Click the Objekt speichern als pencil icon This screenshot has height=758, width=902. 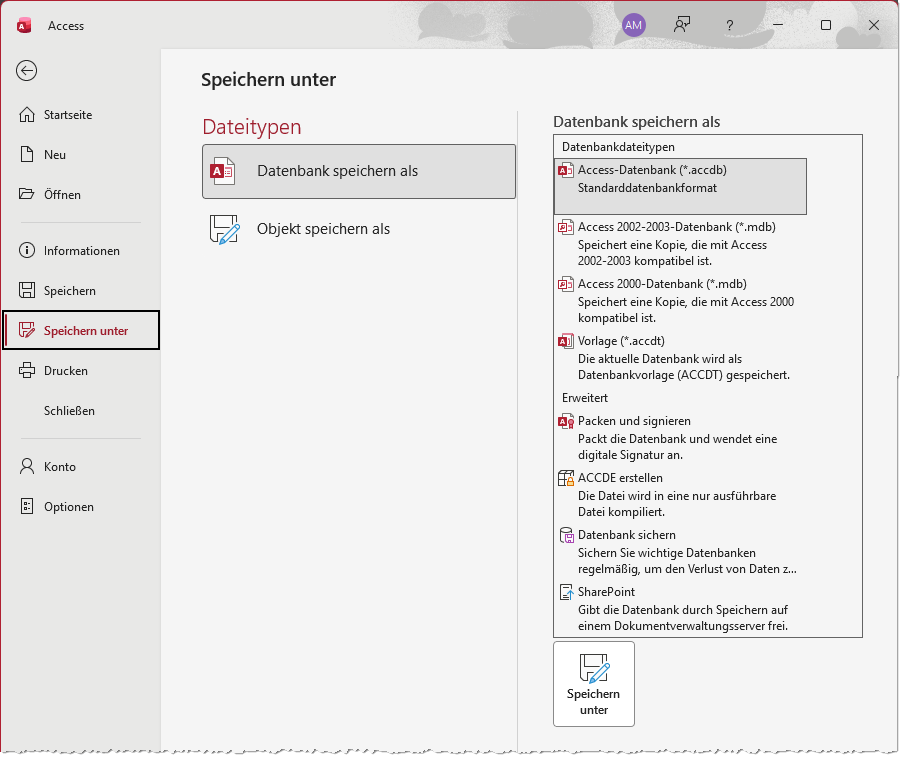(x=224, y=229)
